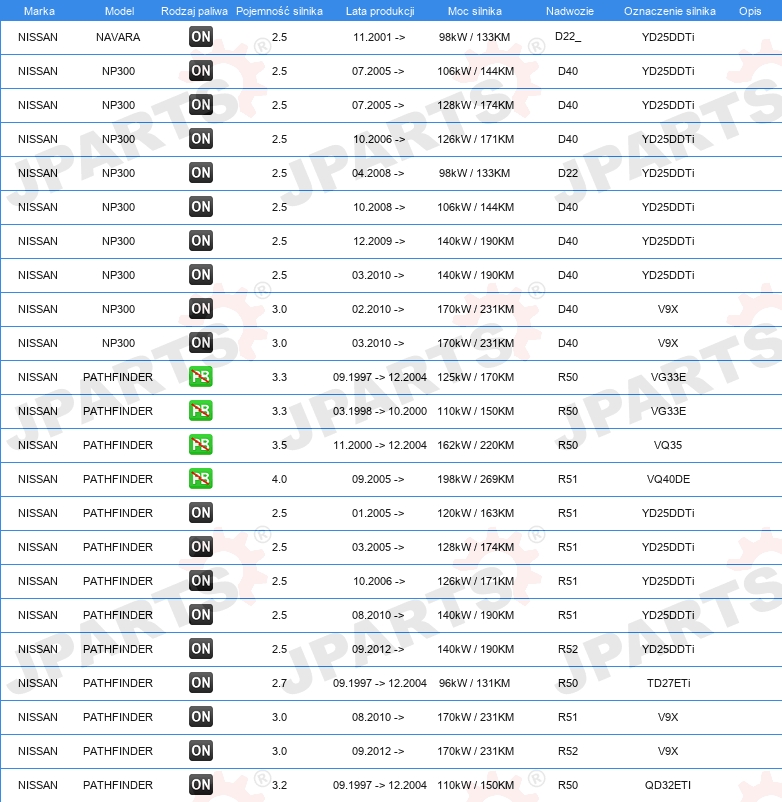Click the Nadwozie column header
The image size is (782, 802).
tap(570, 11)
